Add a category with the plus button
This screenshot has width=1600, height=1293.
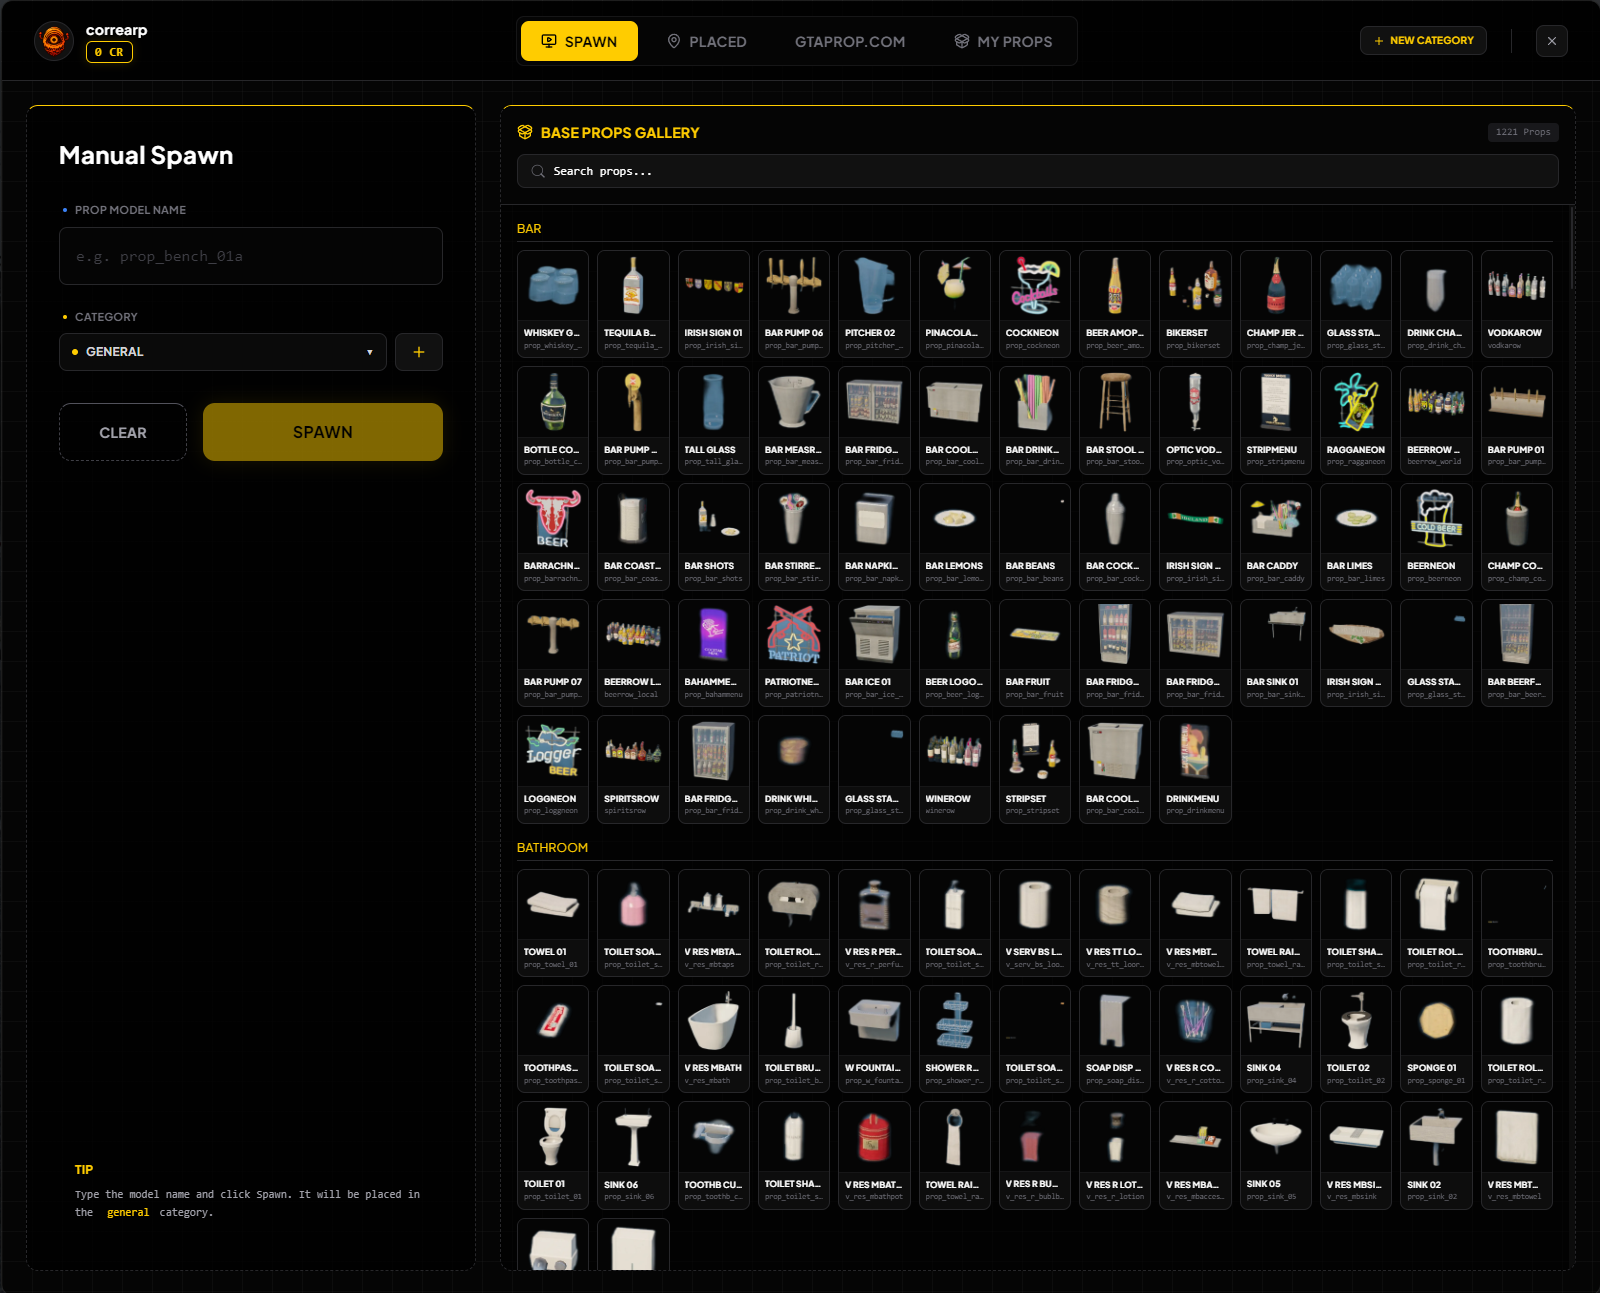[419, 352]
